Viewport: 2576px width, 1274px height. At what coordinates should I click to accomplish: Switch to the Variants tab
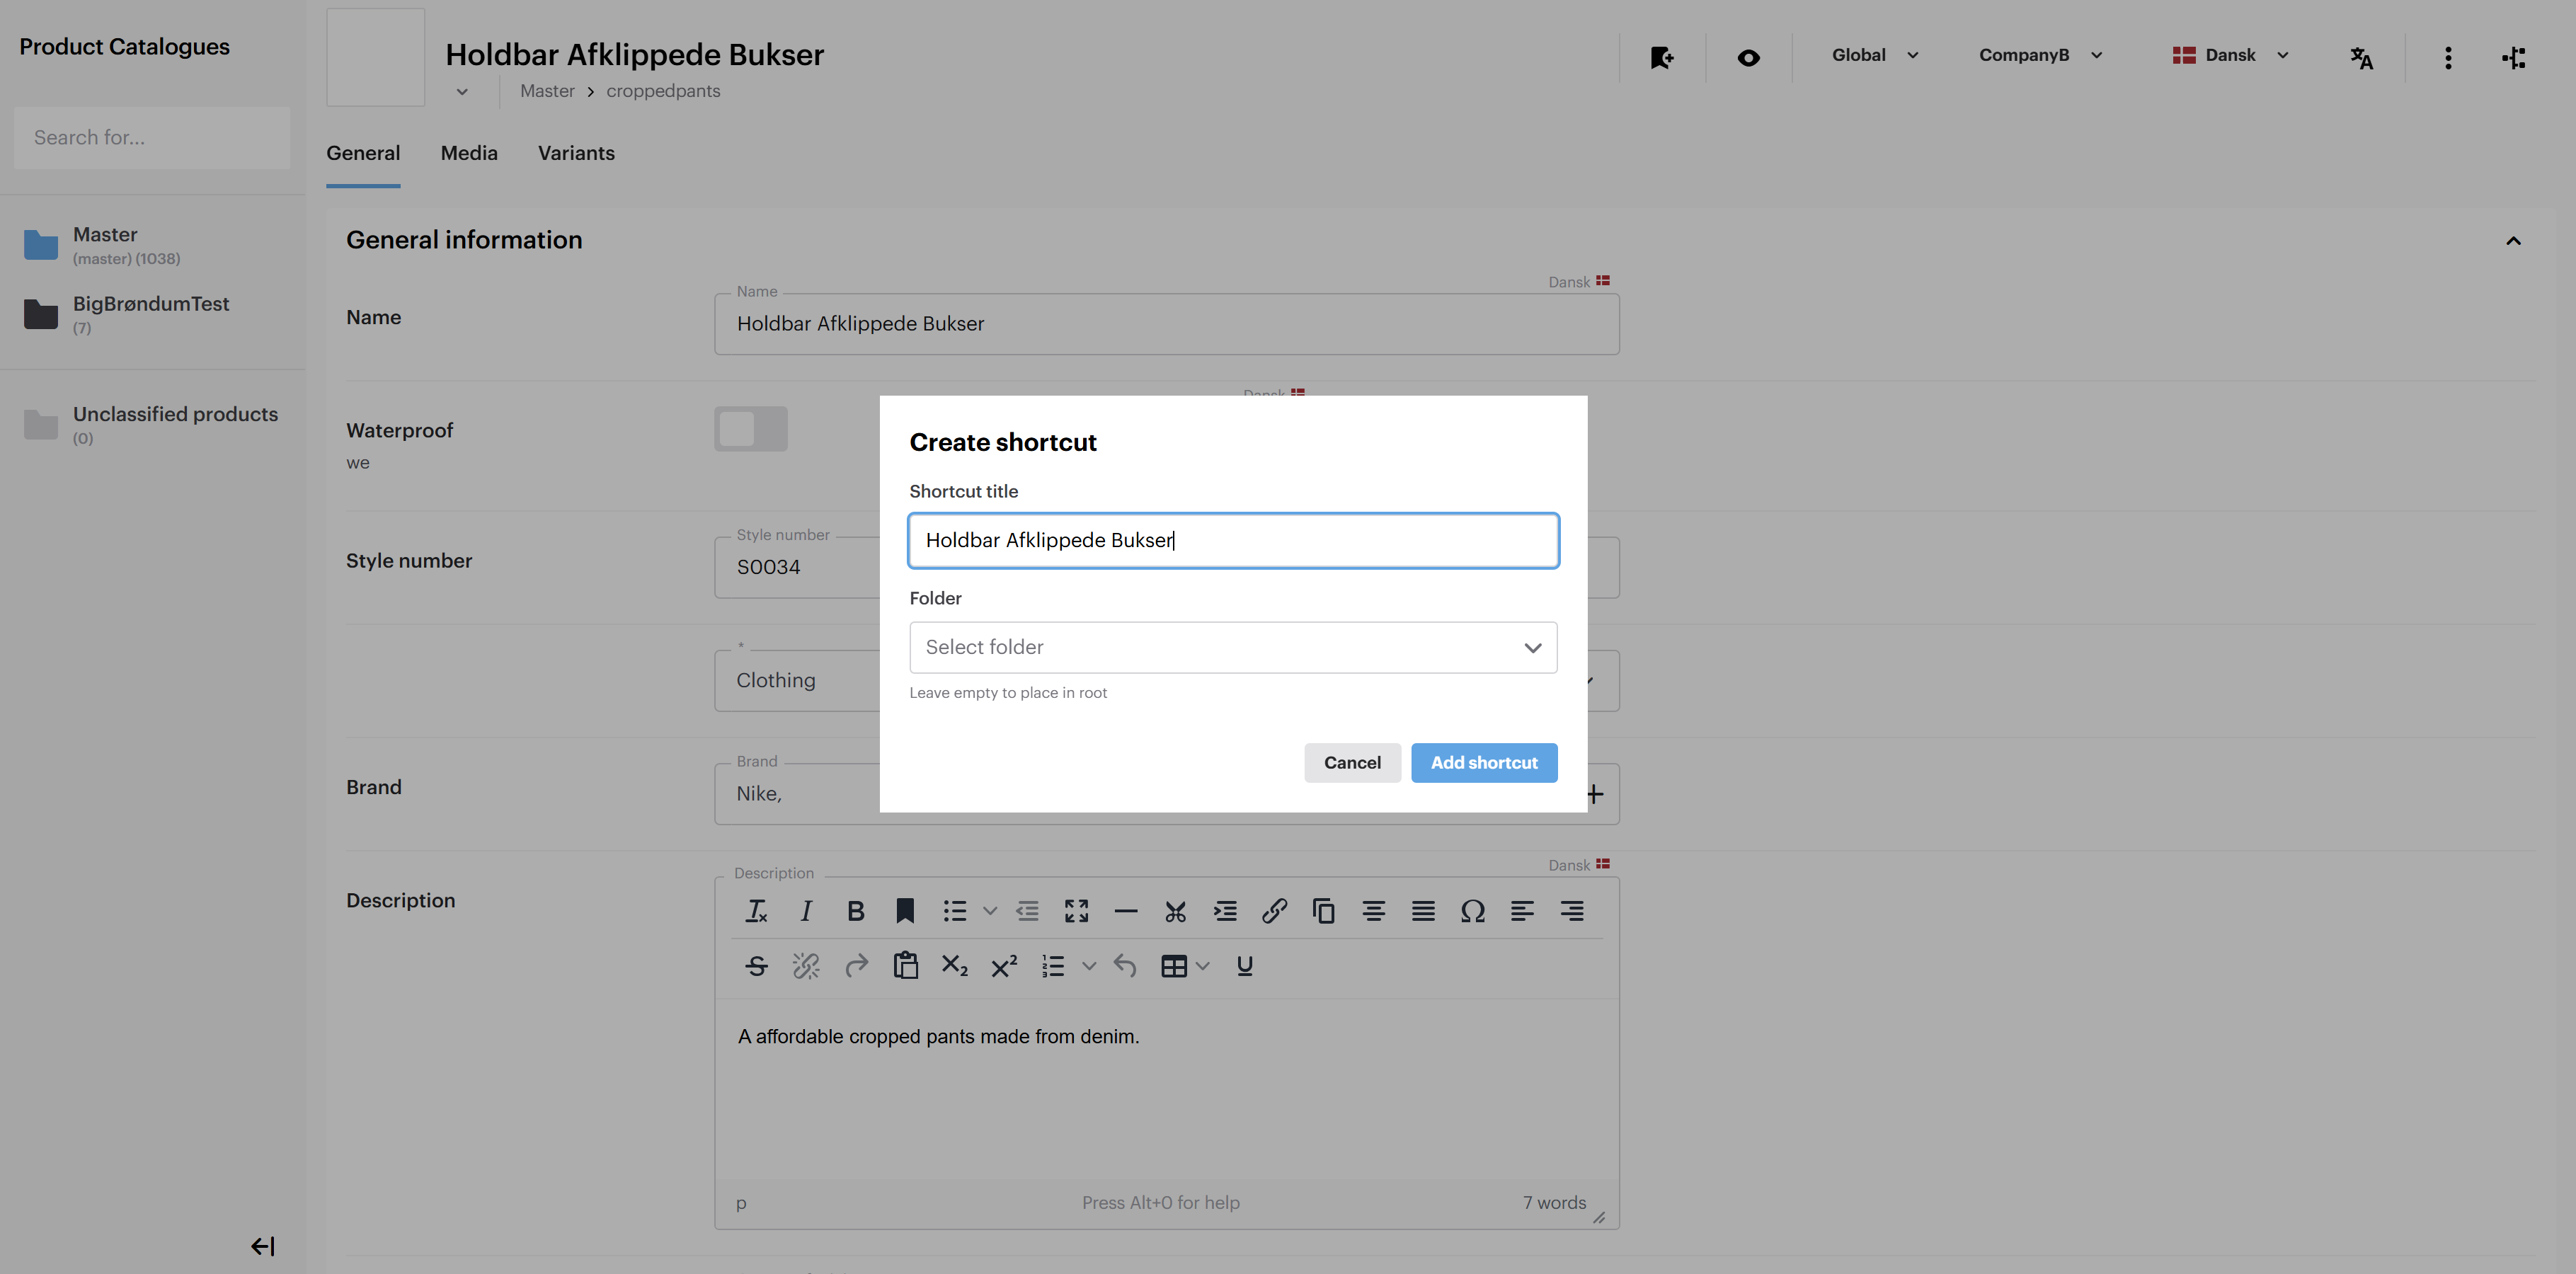[576, 153]
